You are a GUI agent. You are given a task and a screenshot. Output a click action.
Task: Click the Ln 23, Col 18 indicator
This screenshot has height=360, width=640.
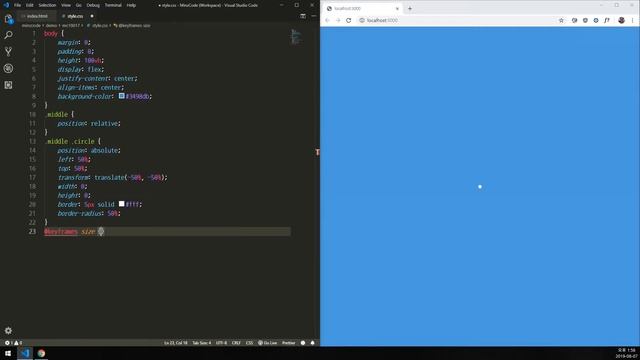click(176, 343)
